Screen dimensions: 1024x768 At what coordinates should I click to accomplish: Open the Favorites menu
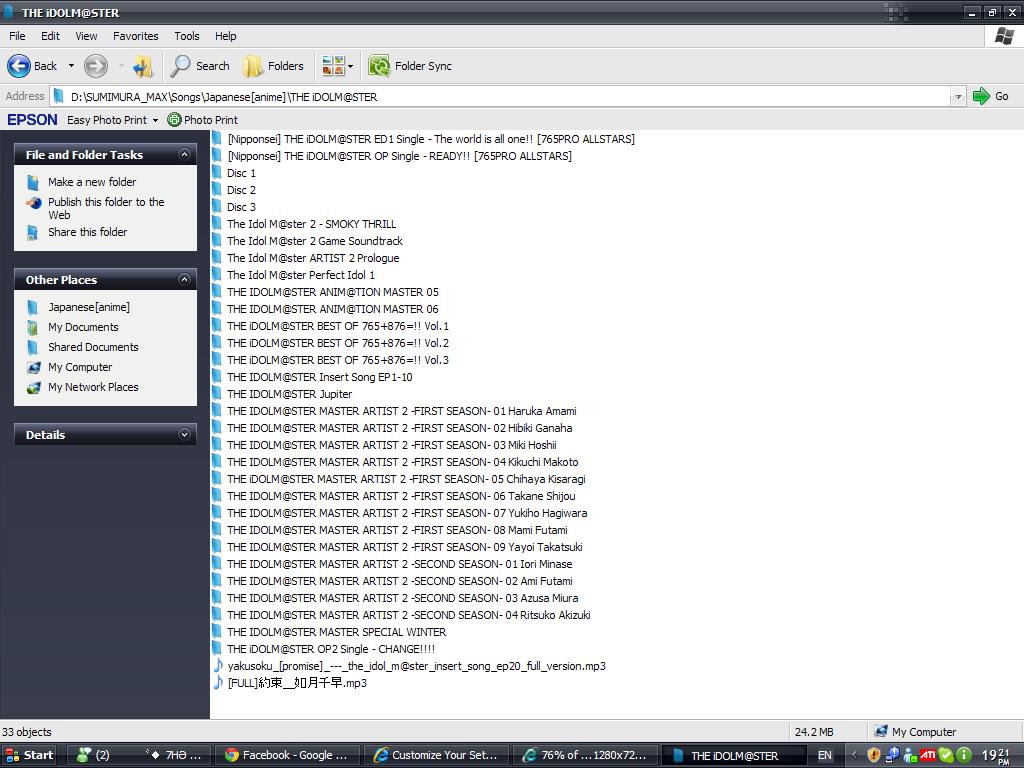click(x=136, y=36)
